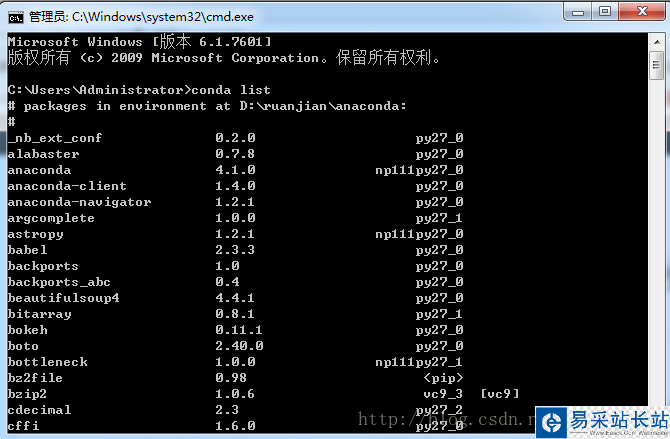The height and width of the screenshot is (439, 670).
Task: Click the package name 'alabaster'
Action: click(43, 154)
